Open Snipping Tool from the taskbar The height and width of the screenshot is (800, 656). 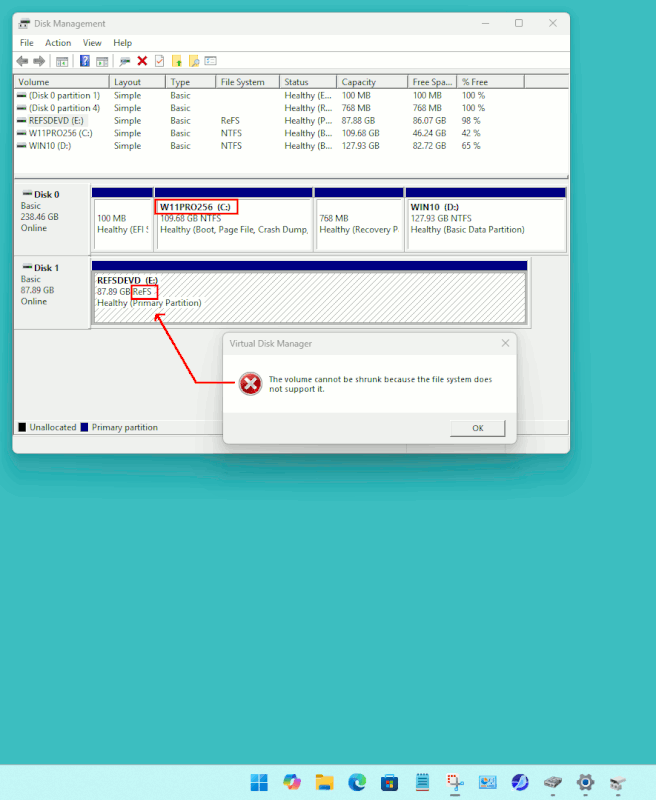(455, 782)
